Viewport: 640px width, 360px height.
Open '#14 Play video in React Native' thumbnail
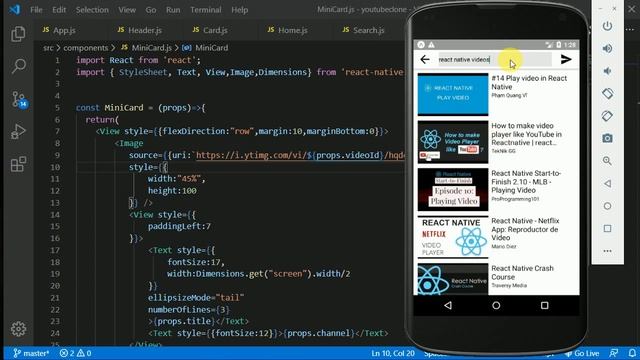(453, 94)
